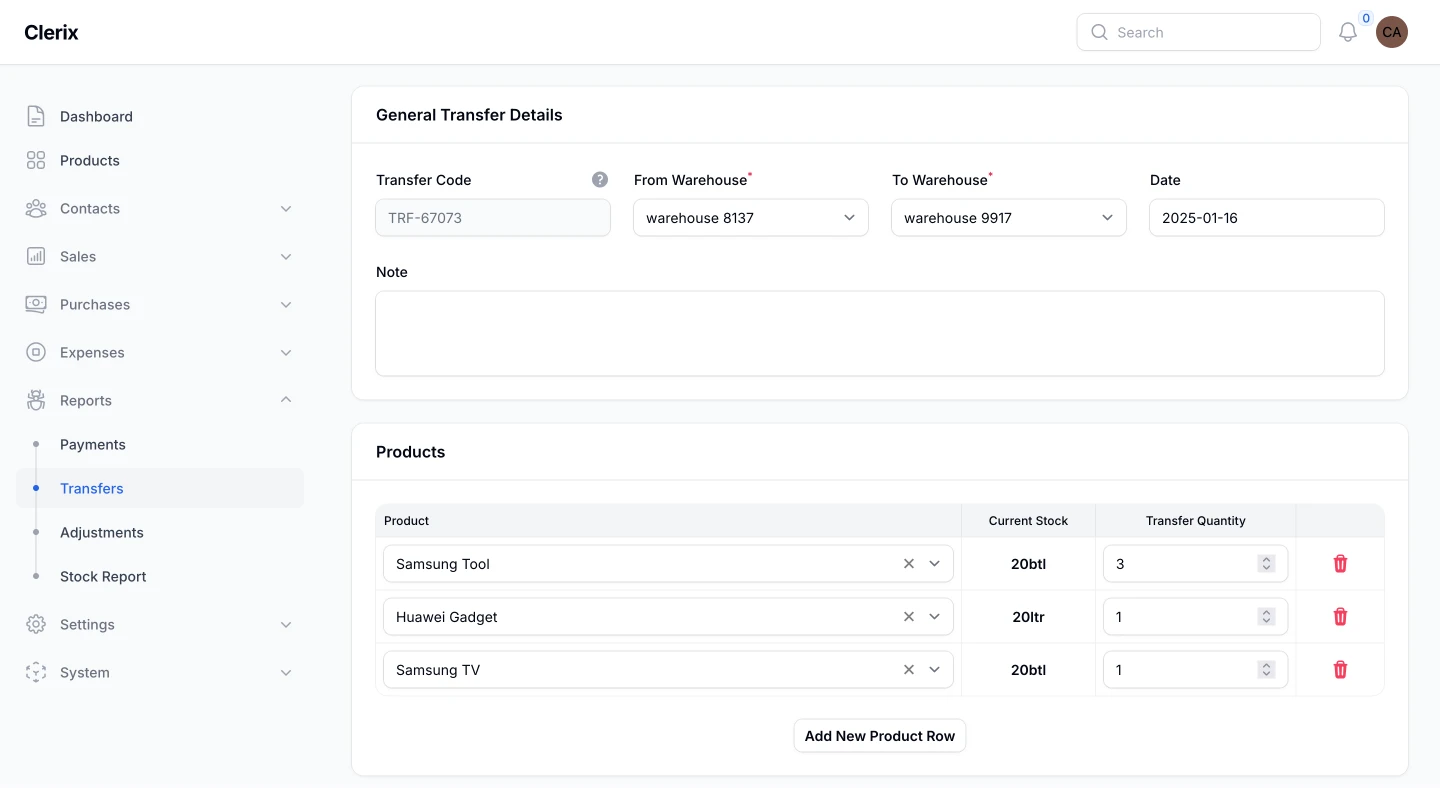
Task: Click the 20ltr stock value
Action: pyautogui.click(x=1028, y=617)
